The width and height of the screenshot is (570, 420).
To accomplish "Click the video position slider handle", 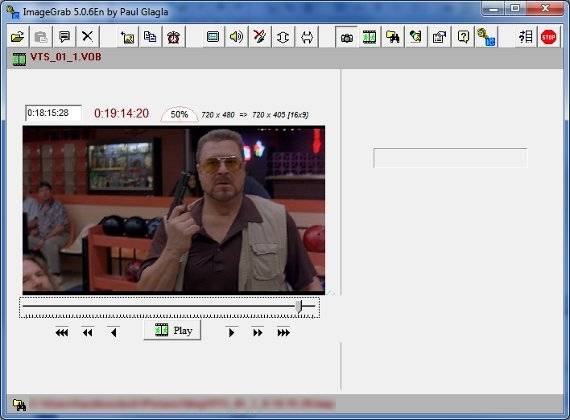I will (298, 307).
